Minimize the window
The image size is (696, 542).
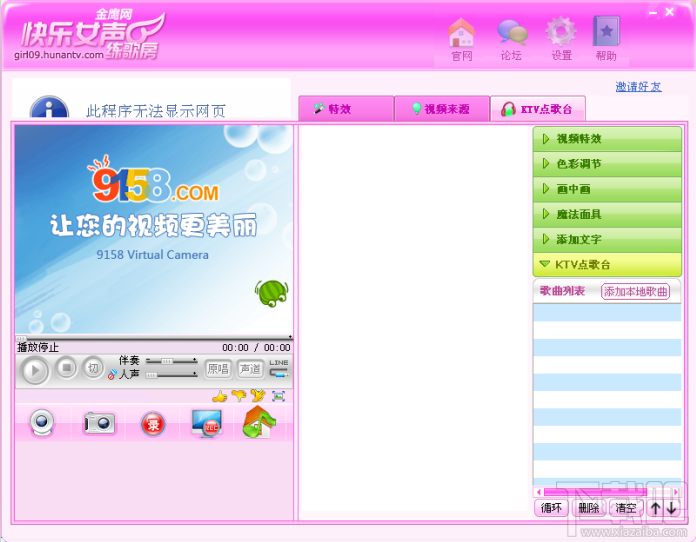(652, 12)
